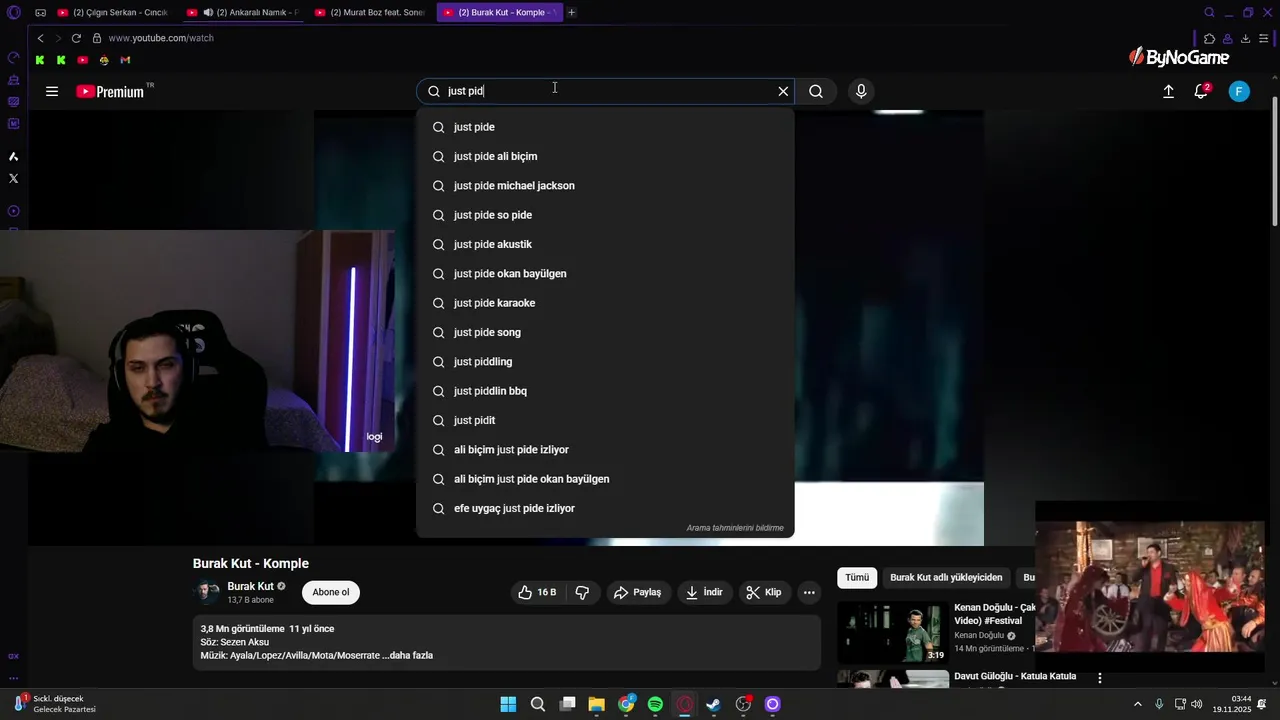Click the magnifier search submit button

pos(816,91)
